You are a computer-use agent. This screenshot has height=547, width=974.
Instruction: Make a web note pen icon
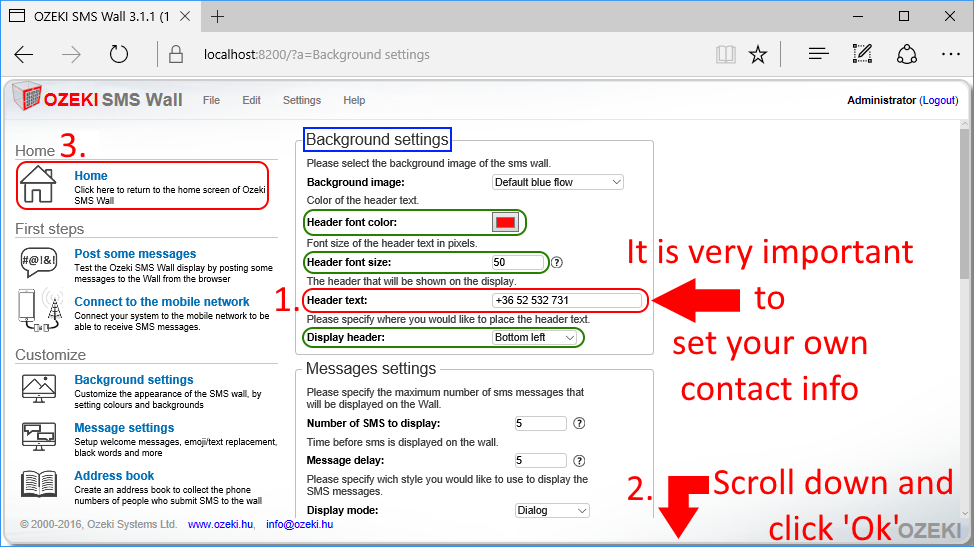coord(862,54)
